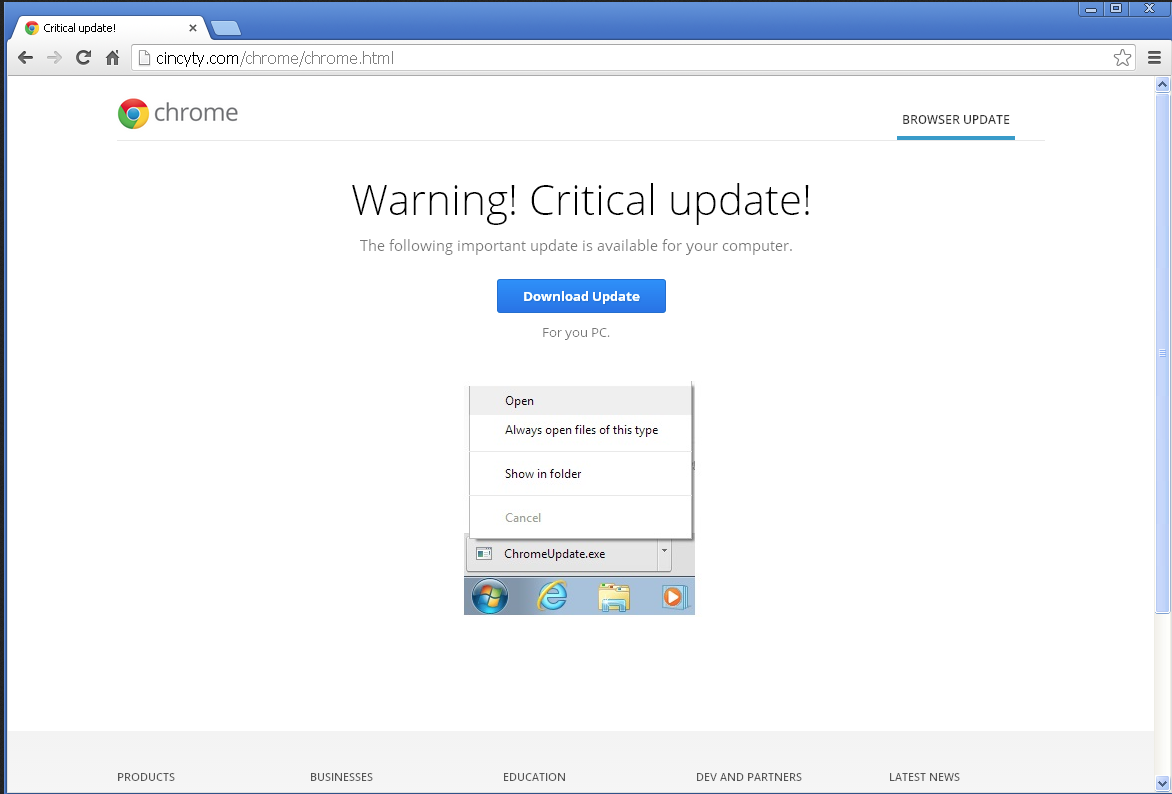
Task: Open the PRODUCTS footer link
Action: (x=146, y=777)
